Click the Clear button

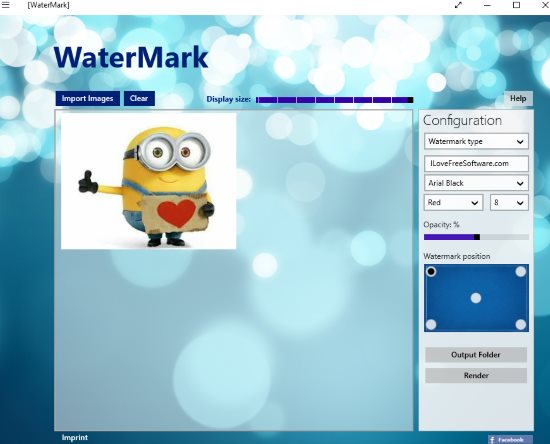pyautogui.click(x=139, y=99)
